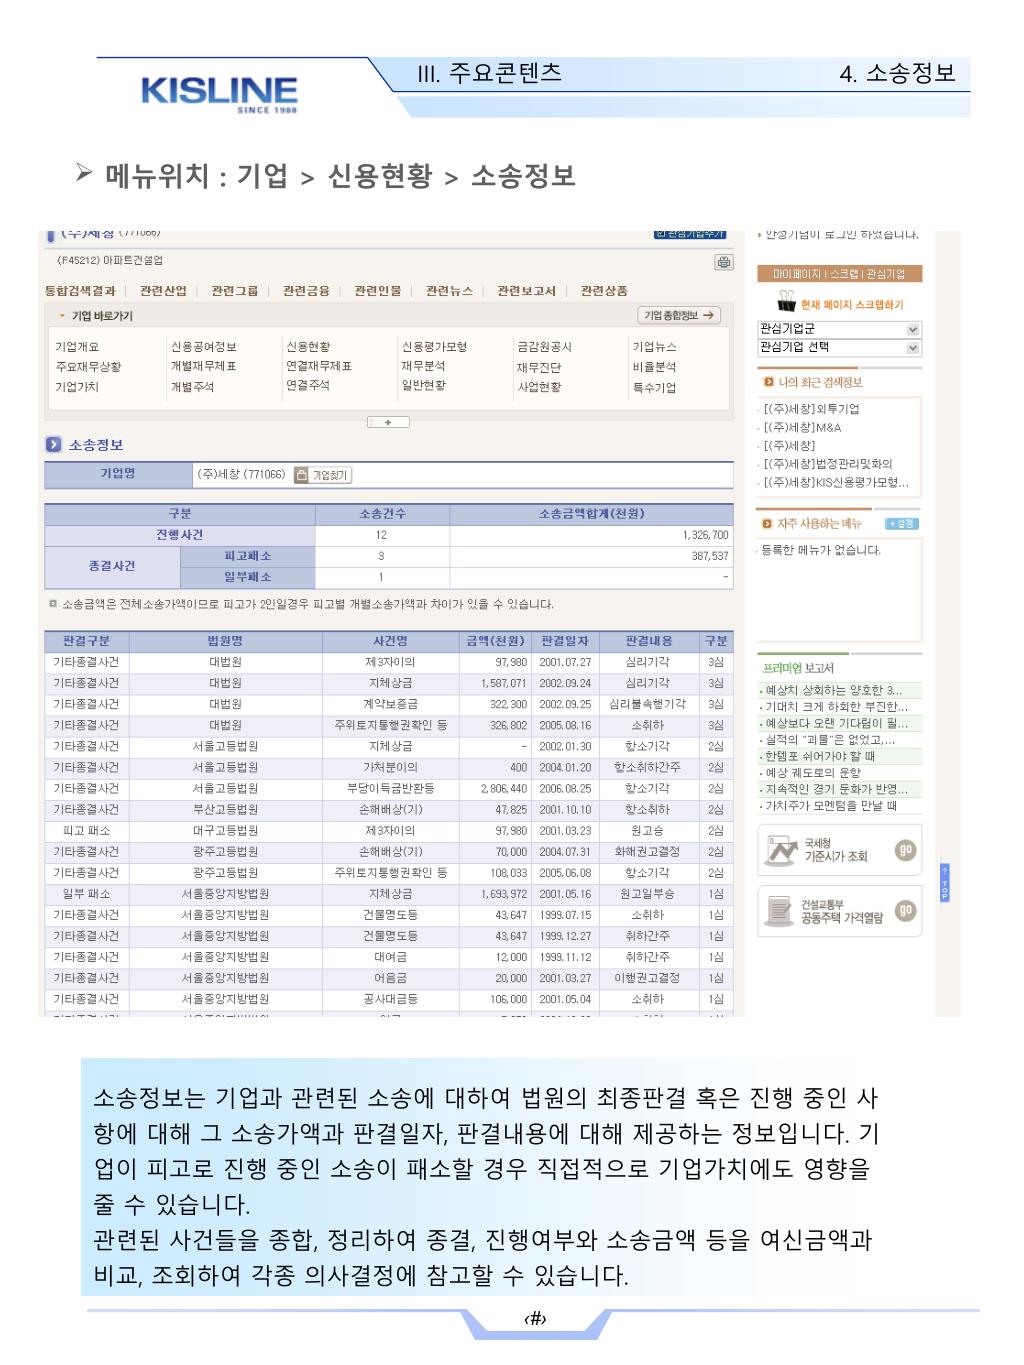Switch to the 관련뉴스 tab
Viewport: 1024px width, 1365px height.
click(449, 291)
